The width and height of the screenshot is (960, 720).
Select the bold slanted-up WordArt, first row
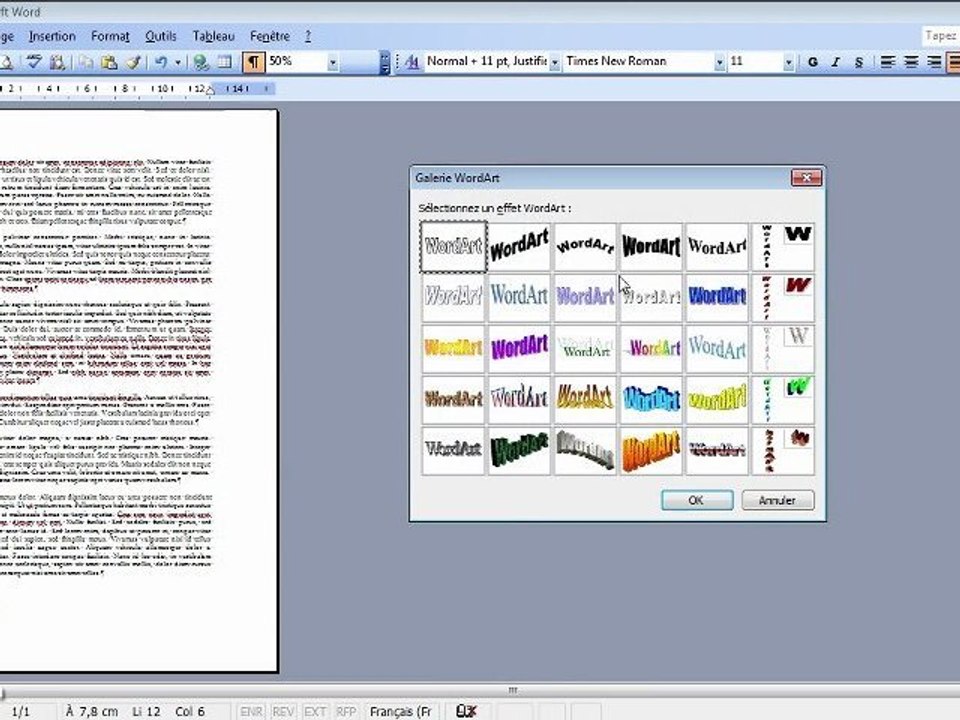[519, 247]
